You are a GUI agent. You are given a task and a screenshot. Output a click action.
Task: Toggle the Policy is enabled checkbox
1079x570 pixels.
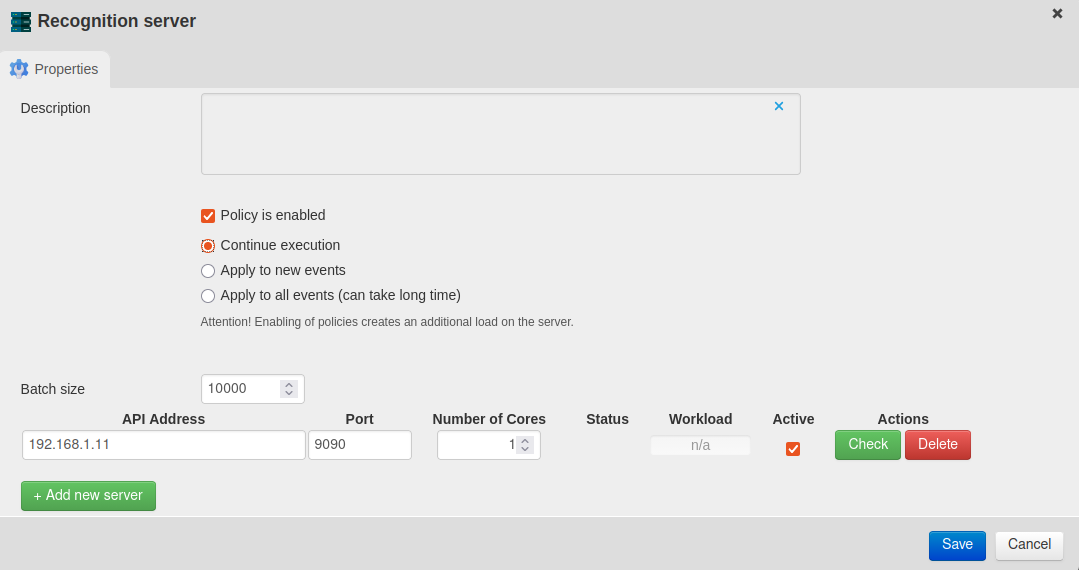pyautogui.click(x=208, y=215)
